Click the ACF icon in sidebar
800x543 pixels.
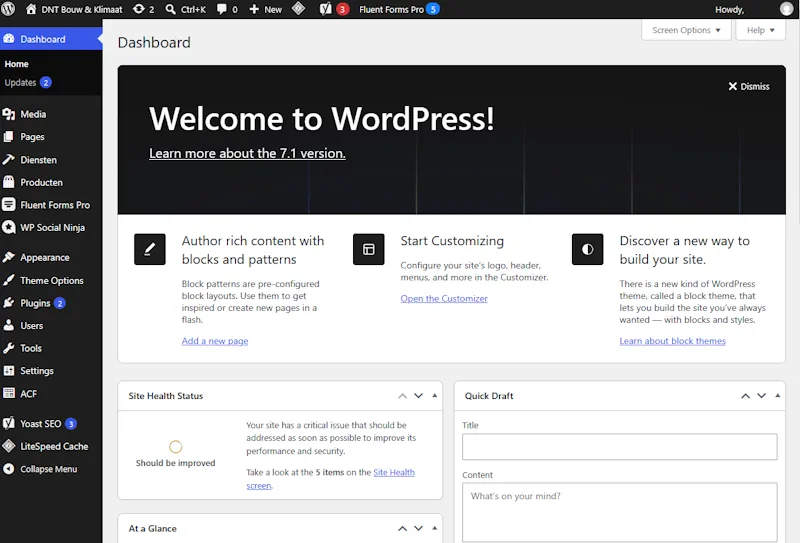9,393
